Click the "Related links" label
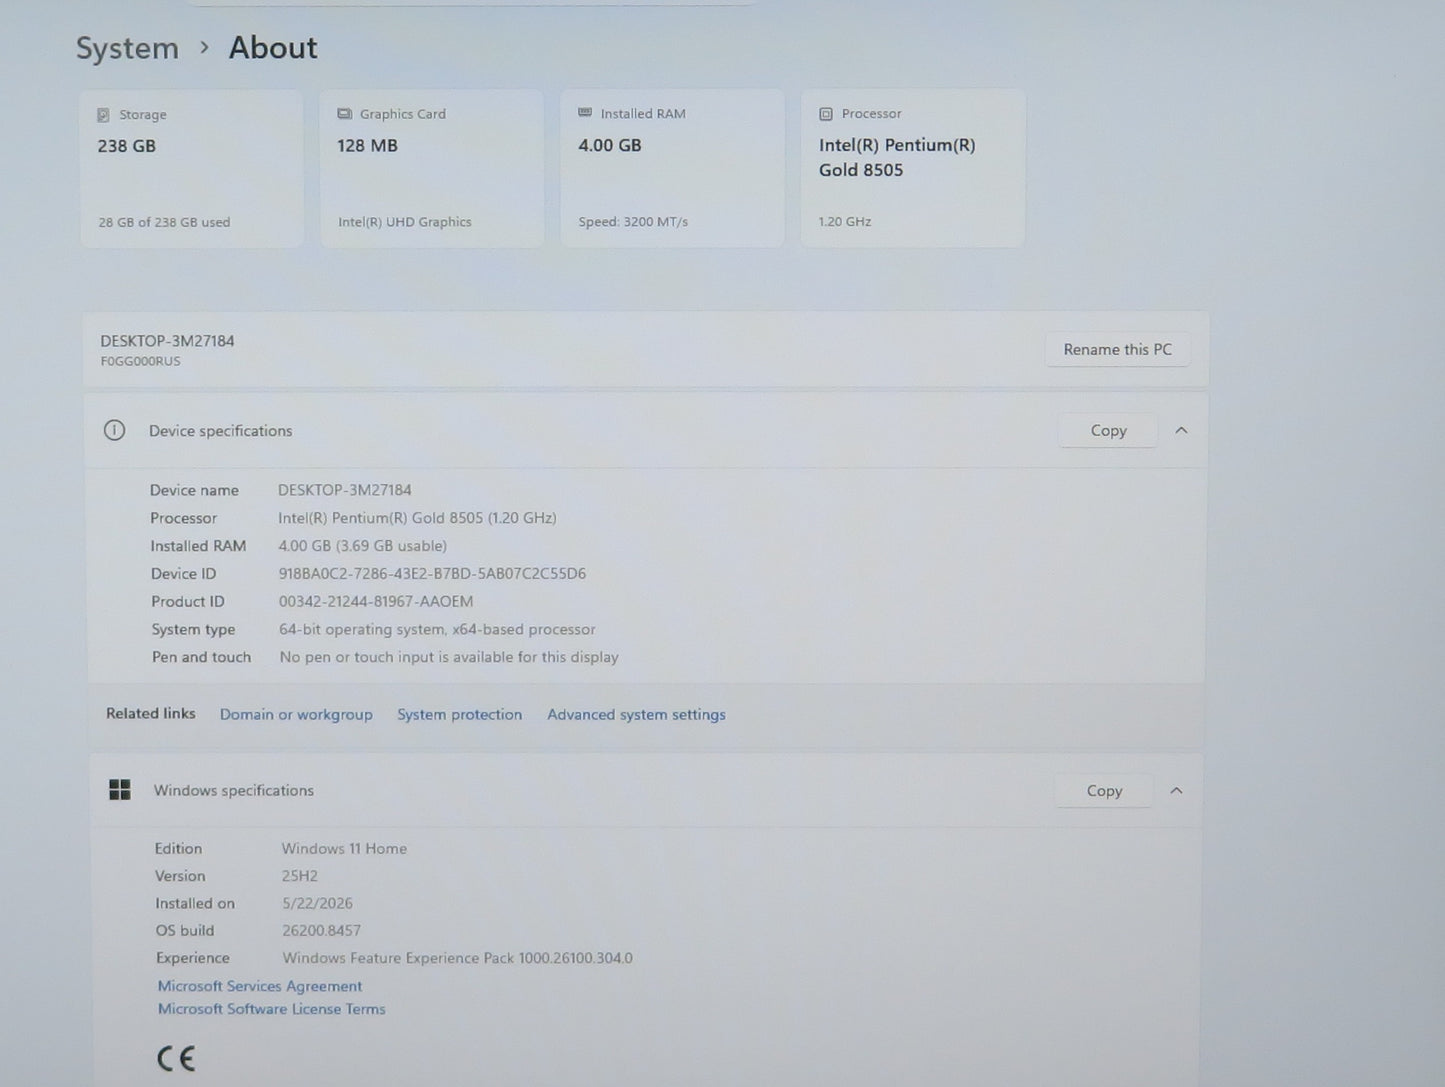This screenshot has width=1445, height=1087. (151, 713)
